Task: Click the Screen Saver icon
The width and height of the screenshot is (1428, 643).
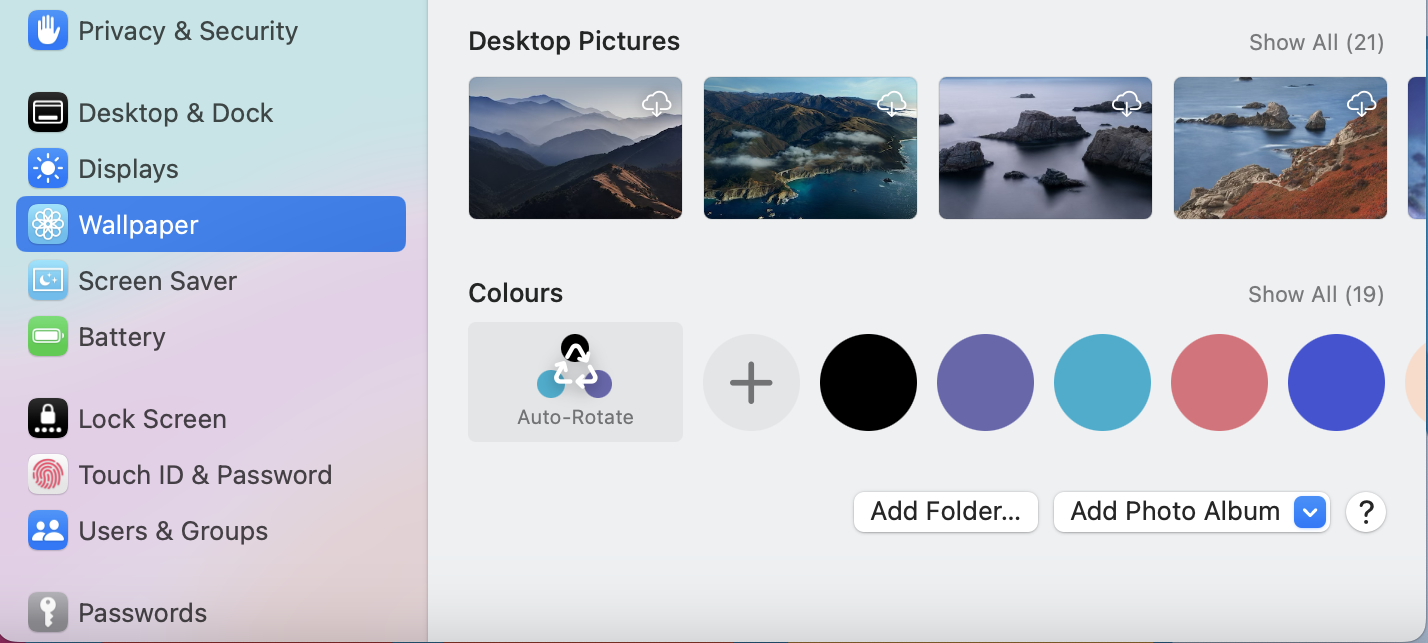Action: pyautogui.click(x=48, y=280)
